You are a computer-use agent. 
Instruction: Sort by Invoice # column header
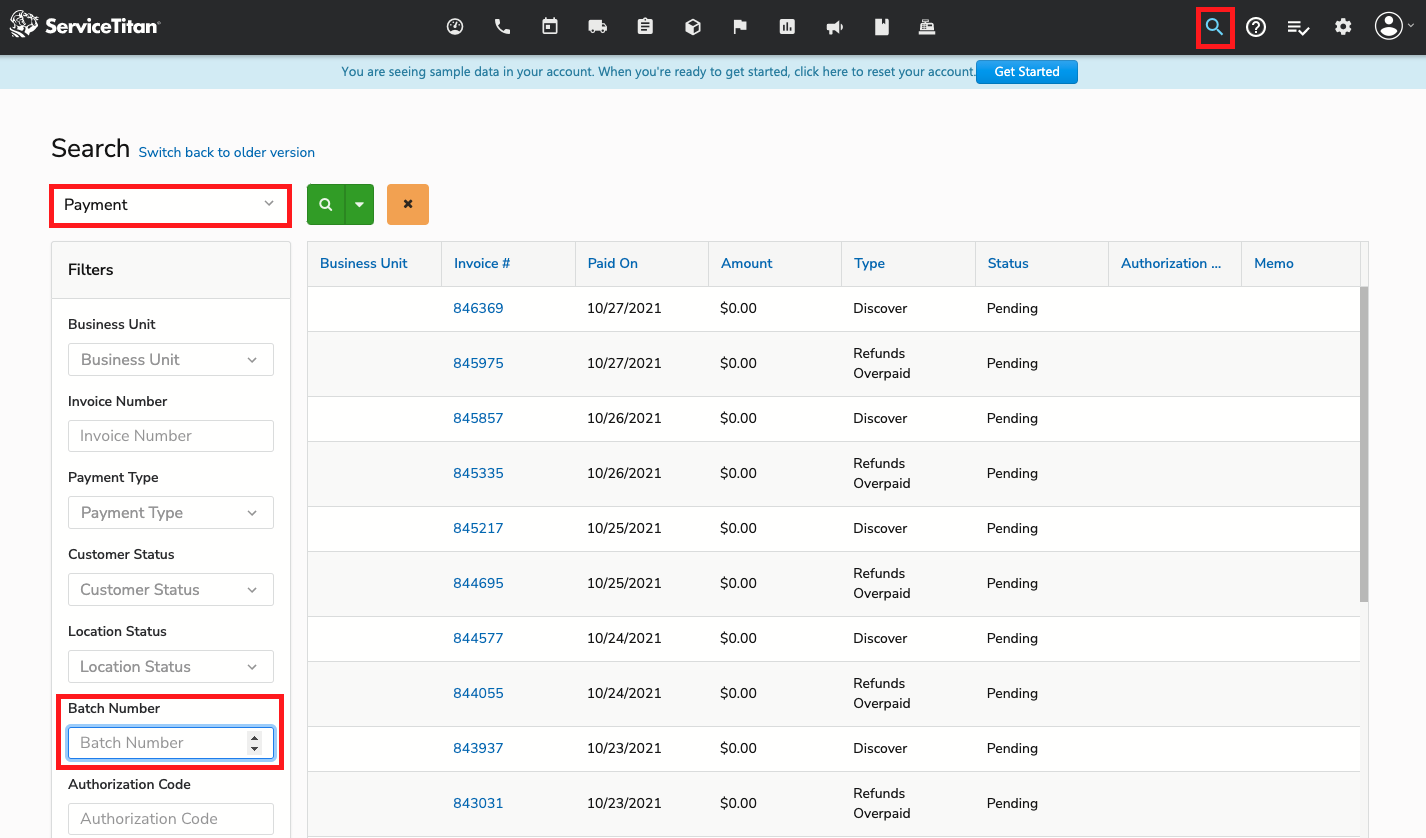tap(482, 264)
